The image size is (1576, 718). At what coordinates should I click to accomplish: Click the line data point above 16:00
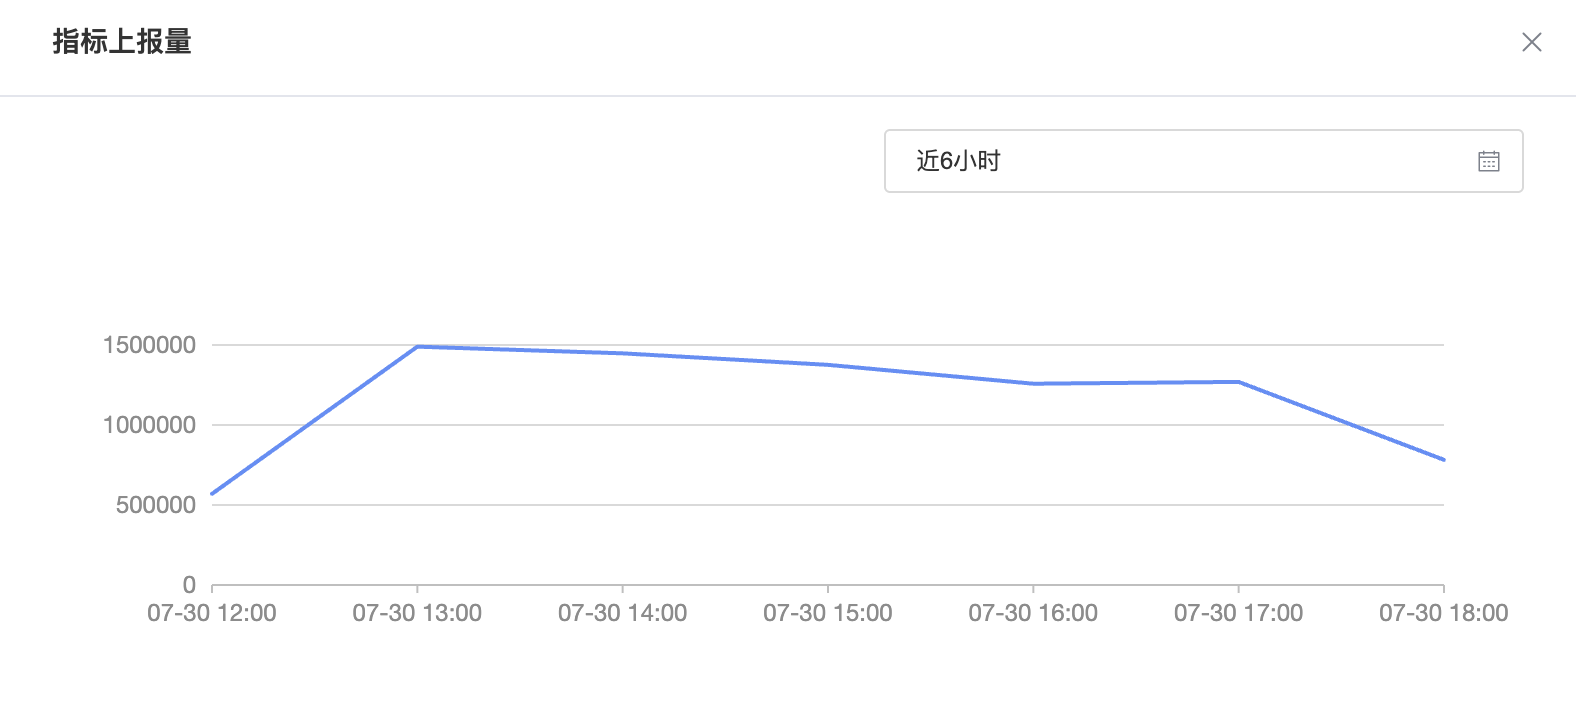point(1033,383)
